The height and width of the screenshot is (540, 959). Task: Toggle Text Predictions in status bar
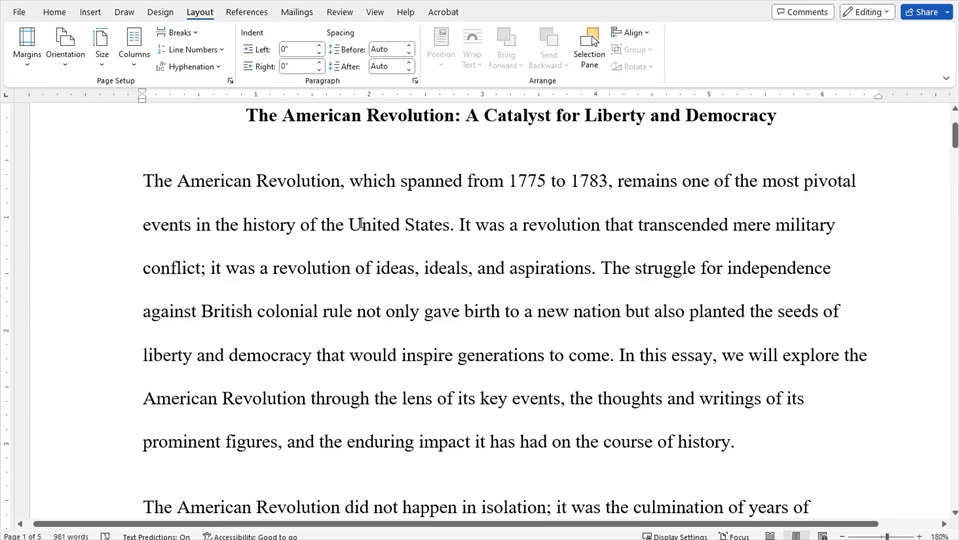click(155, 536)
